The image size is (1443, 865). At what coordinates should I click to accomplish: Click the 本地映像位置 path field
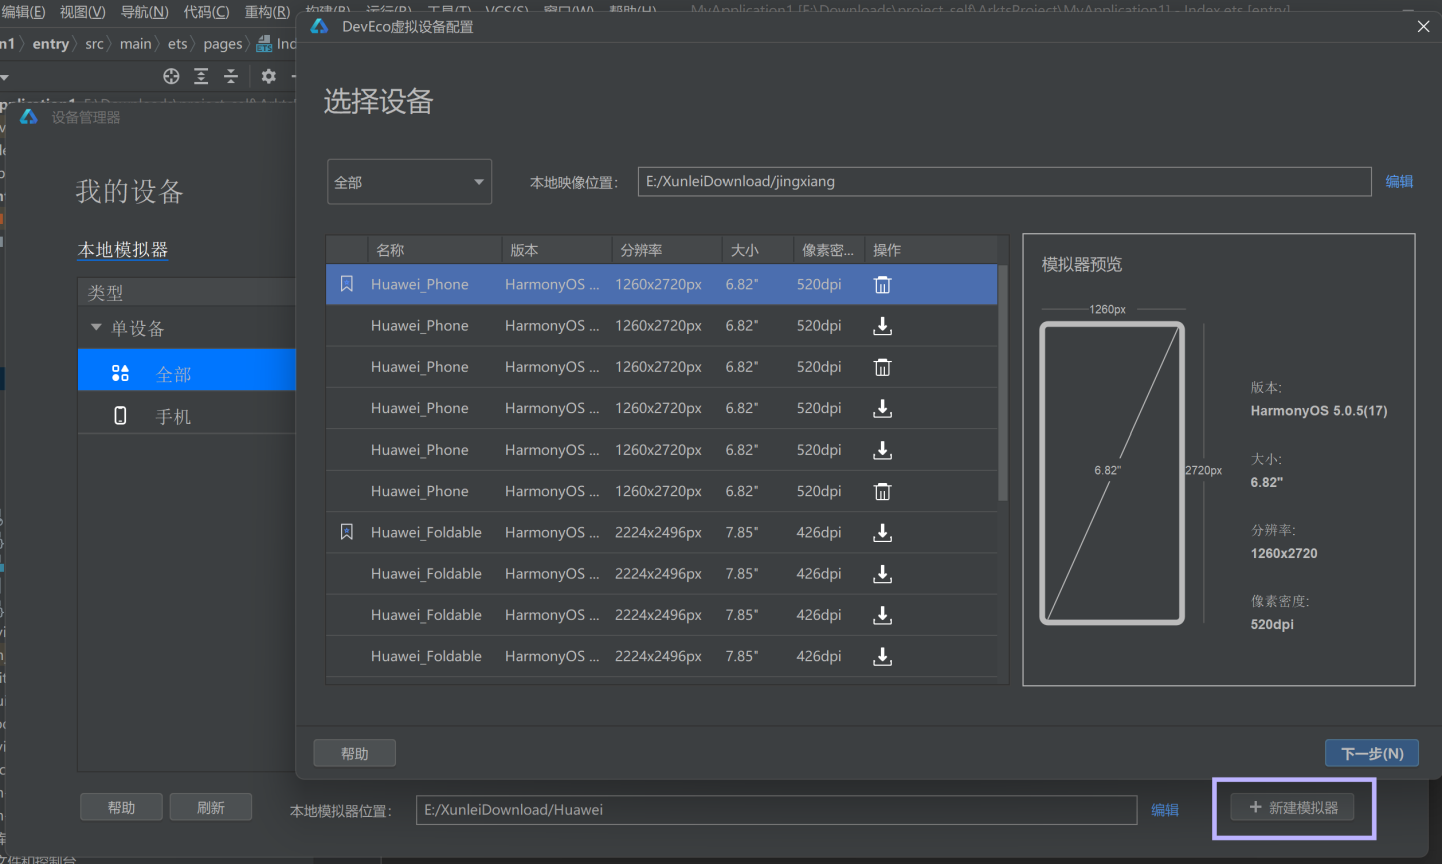[x=1004, y=181]
